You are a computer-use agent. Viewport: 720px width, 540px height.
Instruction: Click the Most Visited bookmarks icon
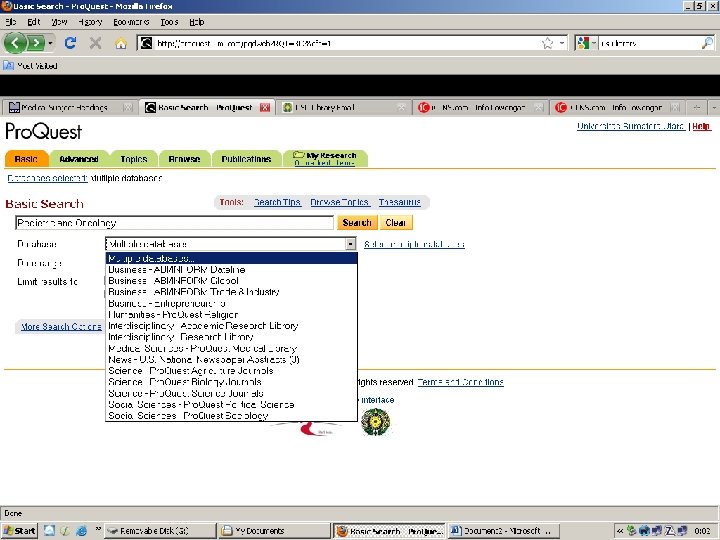[x=9, y=66]
